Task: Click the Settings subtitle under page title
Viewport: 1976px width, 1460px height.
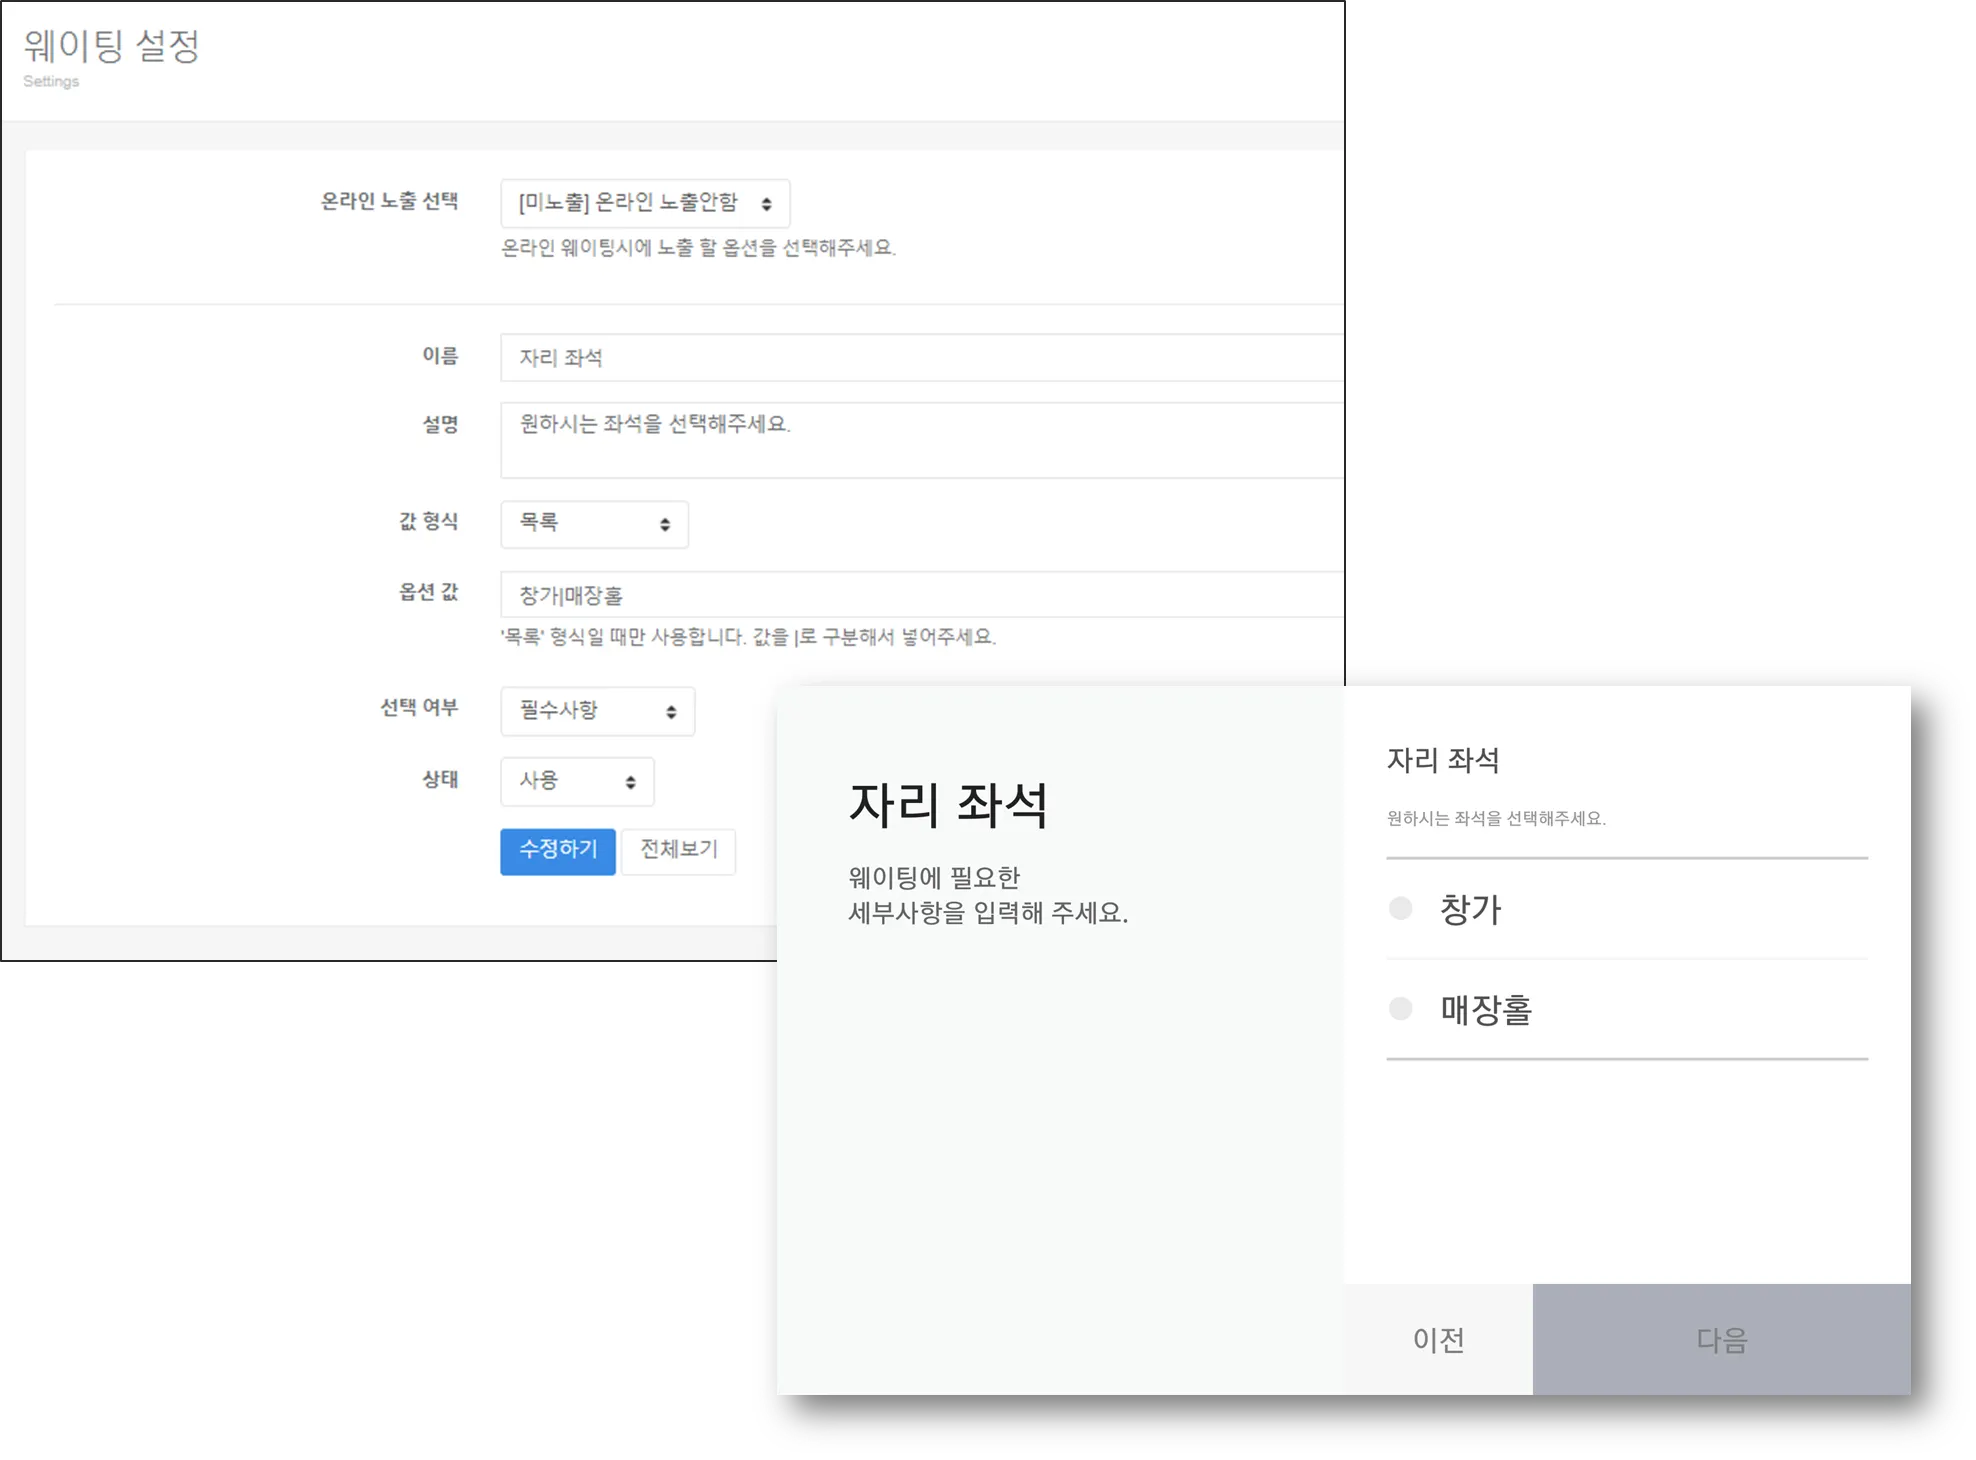Action: 51,81
